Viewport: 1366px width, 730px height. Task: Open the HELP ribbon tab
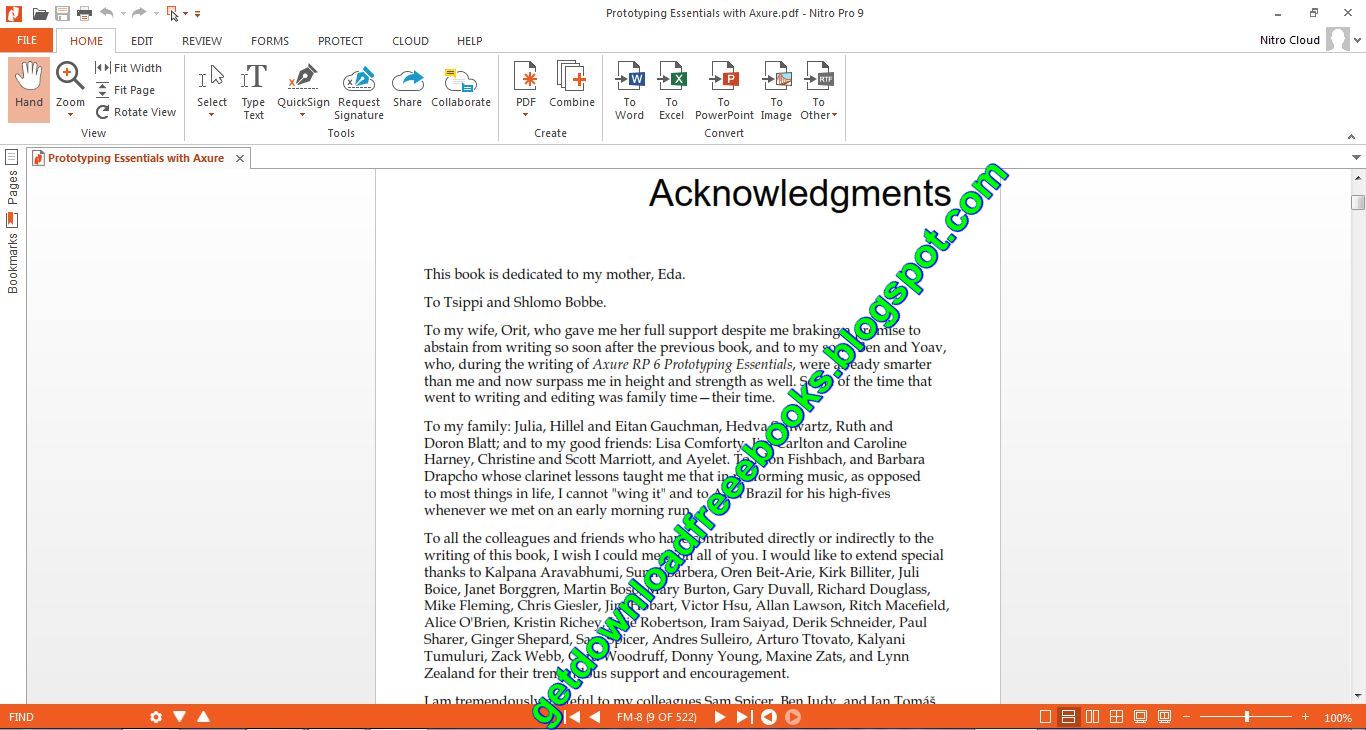470,41
